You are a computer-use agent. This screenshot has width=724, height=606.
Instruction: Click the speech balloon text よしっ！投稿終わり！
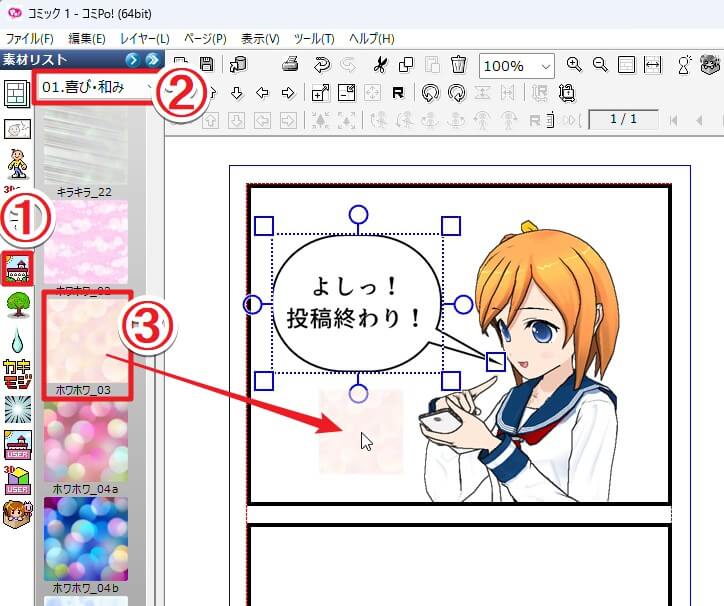[355, 303]
